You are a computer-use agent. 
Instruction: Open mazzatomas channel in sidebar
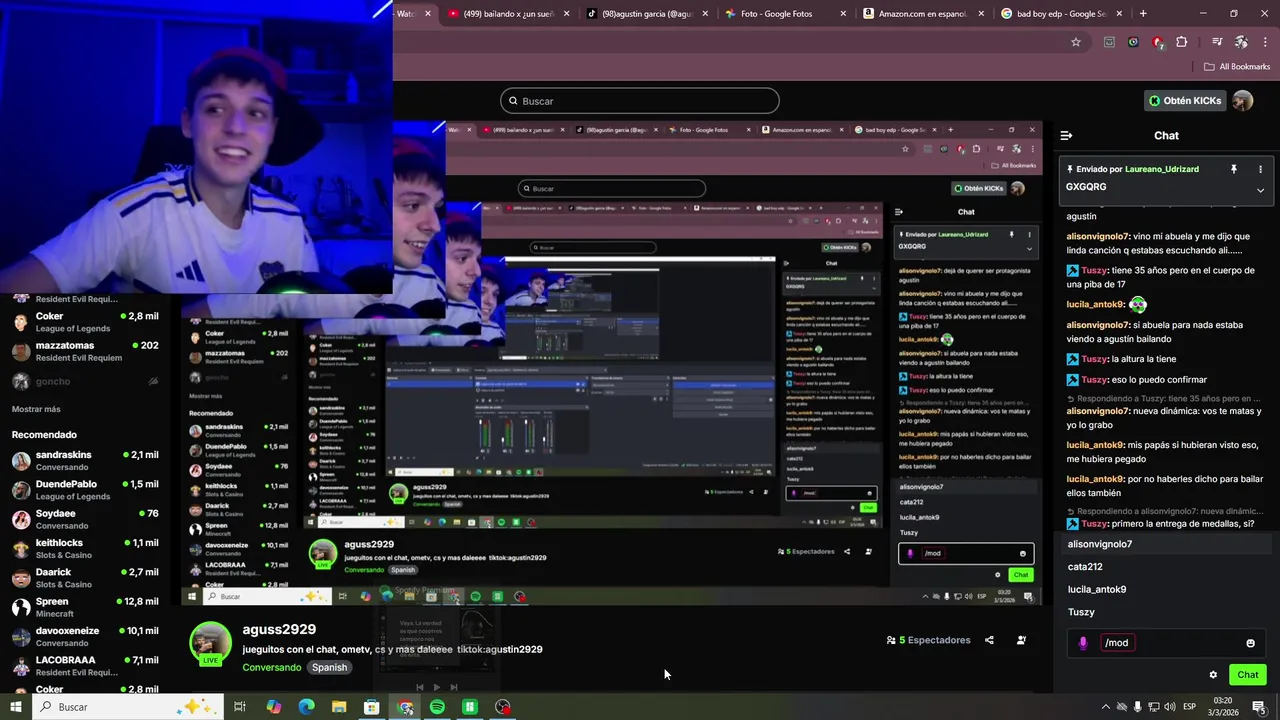click(85, 351)
